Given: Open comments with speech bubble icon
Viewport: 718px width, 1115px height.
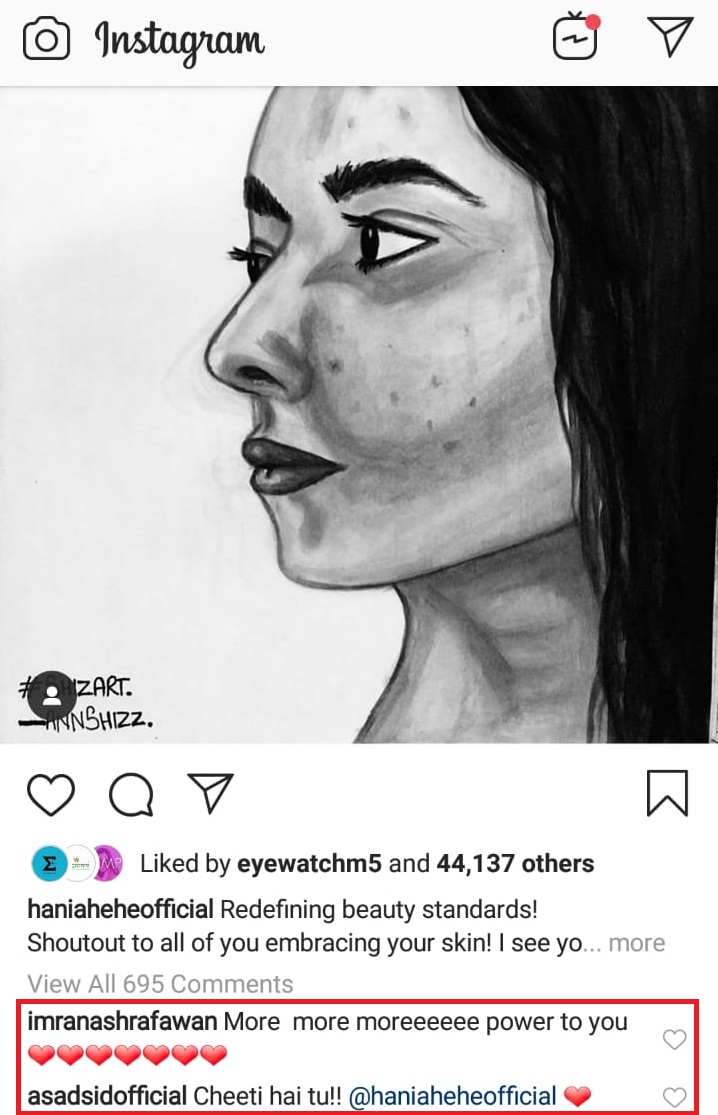Looking at the screenshot, I should 131,794.
